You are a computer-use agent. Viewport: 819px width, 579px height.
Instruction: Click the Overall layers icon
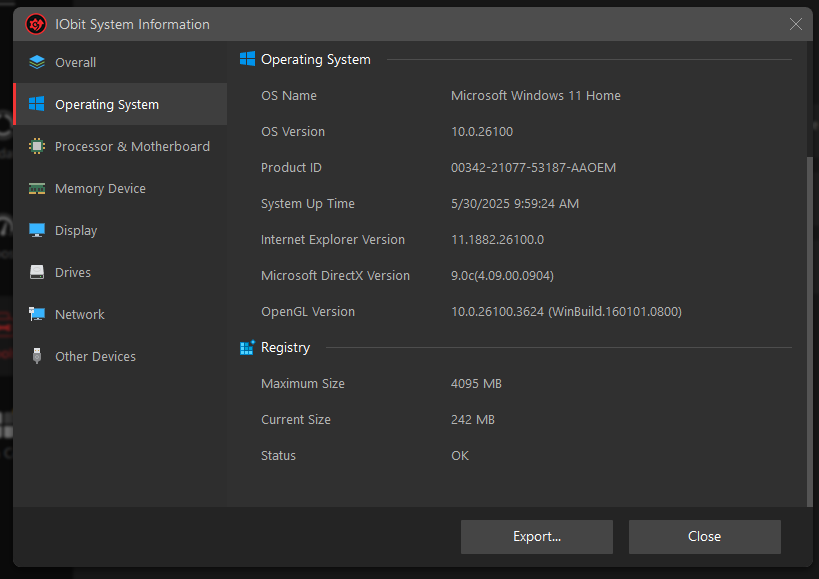coord(37,62)
